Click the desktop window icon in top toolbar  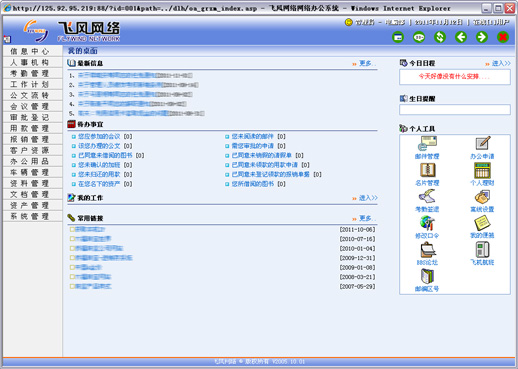pyautogui.click(x=398, y=37)
